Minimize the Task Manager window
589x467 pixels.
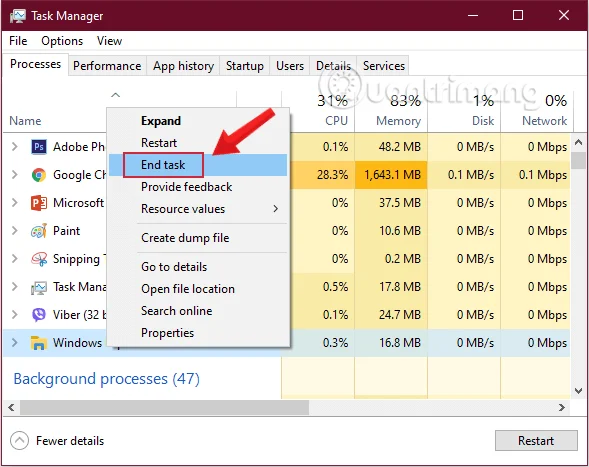pos(473,15)
